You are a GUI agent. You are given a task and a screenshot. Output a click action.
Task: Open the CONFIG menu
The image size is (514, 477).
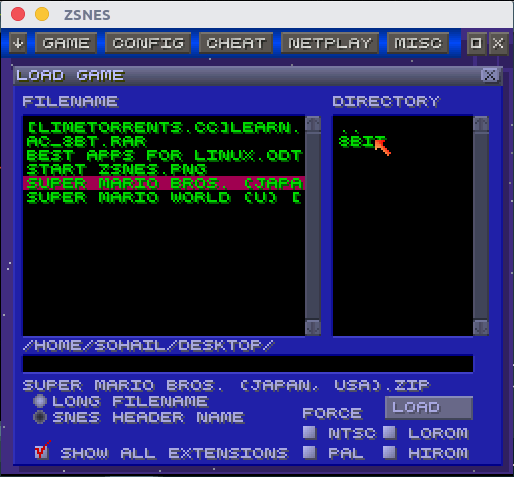tap(148, 43)
